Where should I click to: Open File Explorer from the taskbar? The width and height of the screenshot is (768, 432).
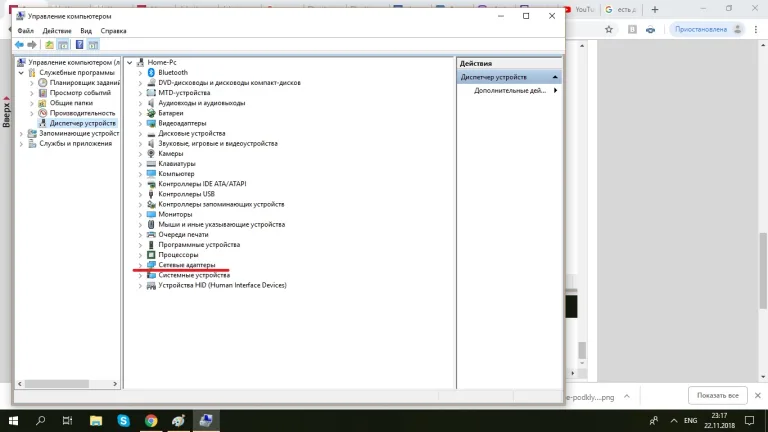tap(96, 420)
